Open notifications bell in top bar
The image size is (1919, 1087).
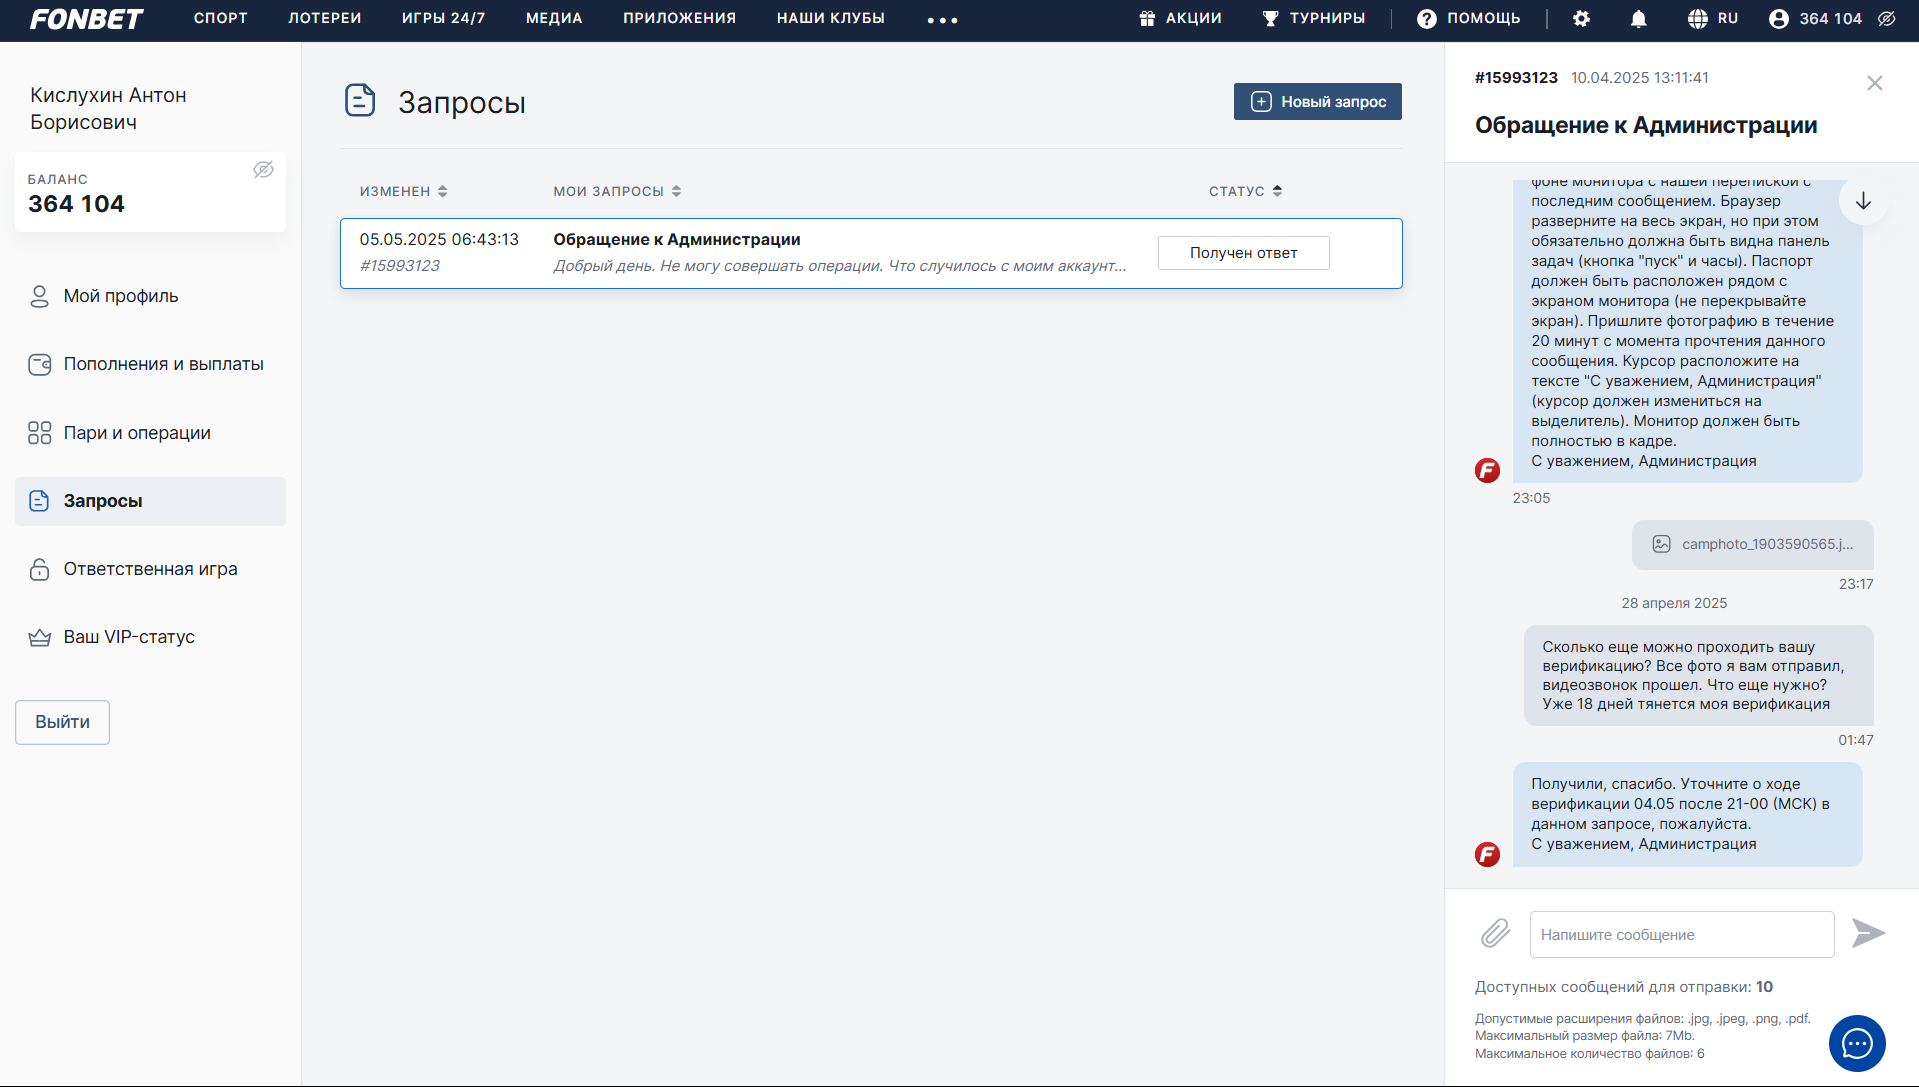(1638, 19)
